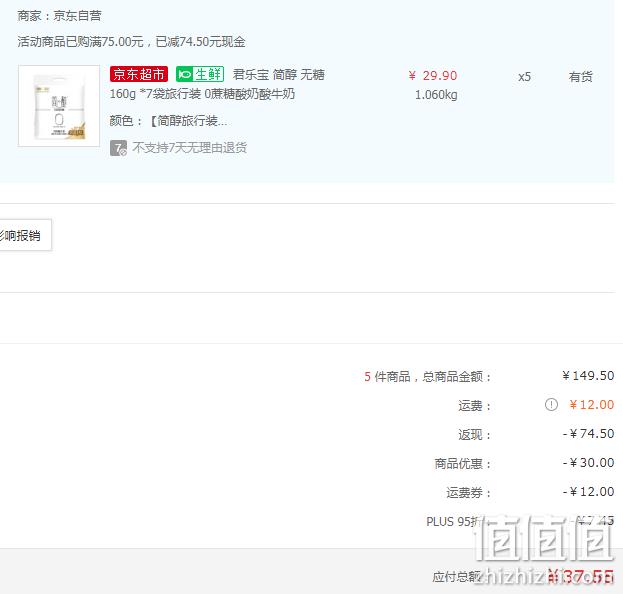Screen dimensions: 623x594
Task: Click 160g *7袋旅行装 description line
Action: (202, 94)
